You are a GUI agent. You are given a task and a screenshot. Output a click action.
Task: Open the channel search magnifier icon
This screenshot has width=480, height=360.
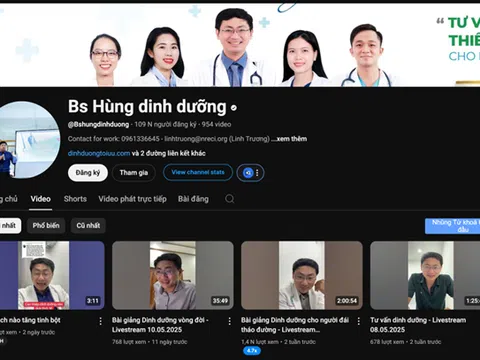click(229, 199)
